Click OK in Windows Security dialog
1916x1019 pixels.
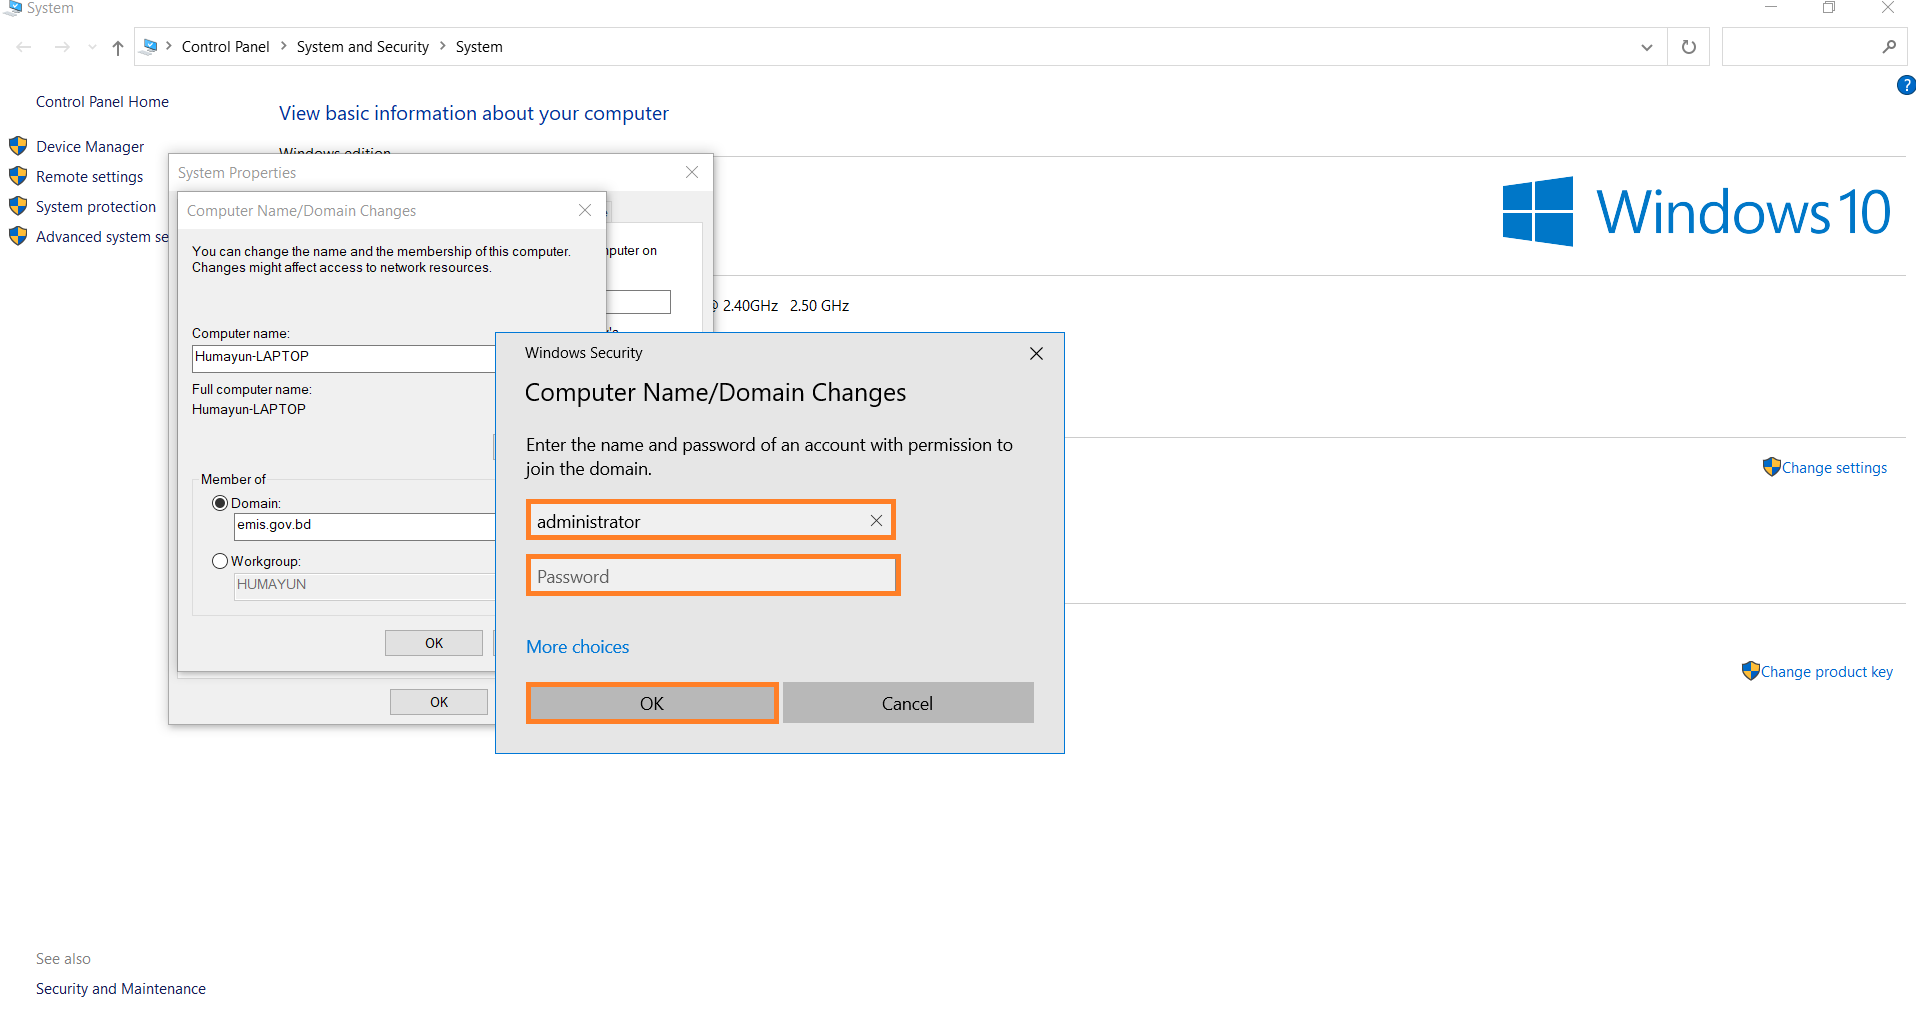652,703
